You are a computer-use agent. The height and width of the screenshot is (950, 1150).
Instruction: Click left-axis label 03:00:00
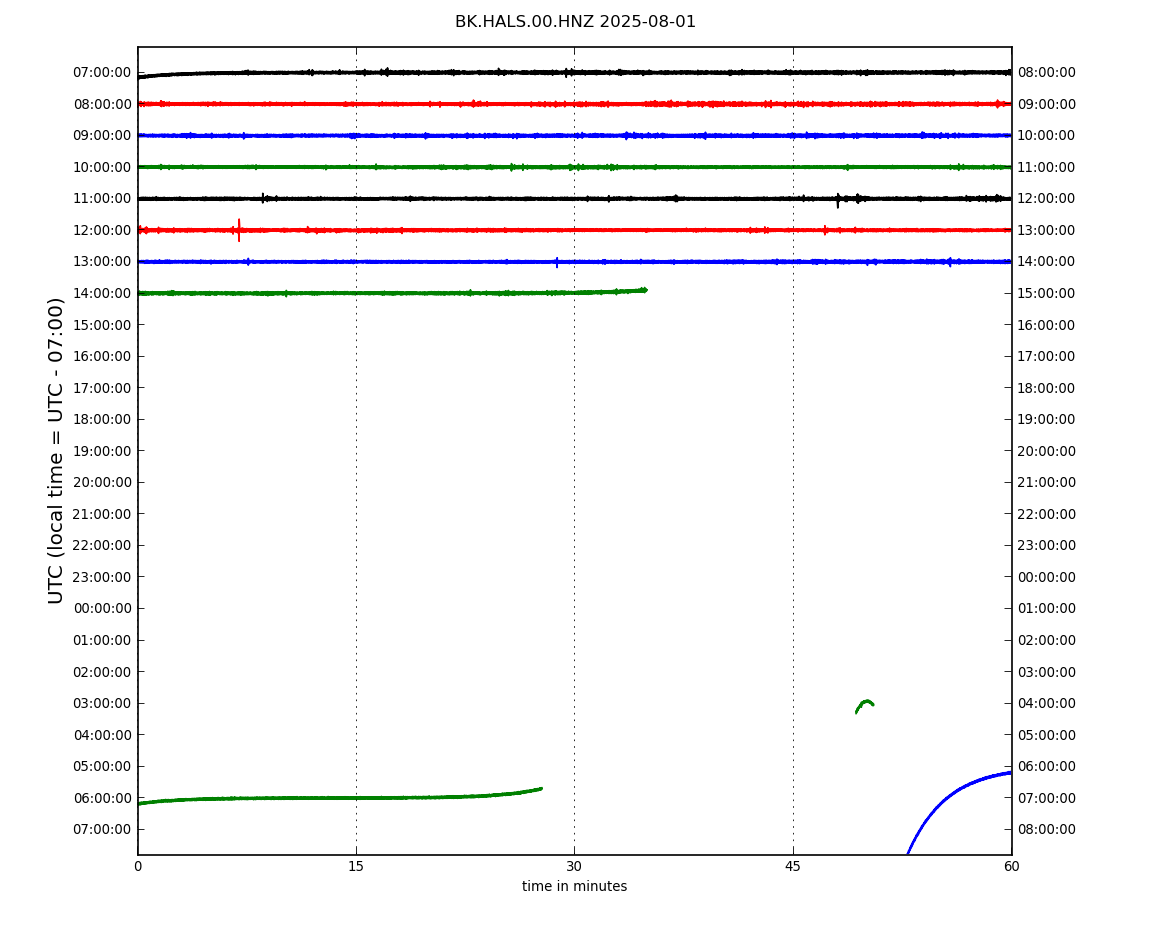pos(102,704)
